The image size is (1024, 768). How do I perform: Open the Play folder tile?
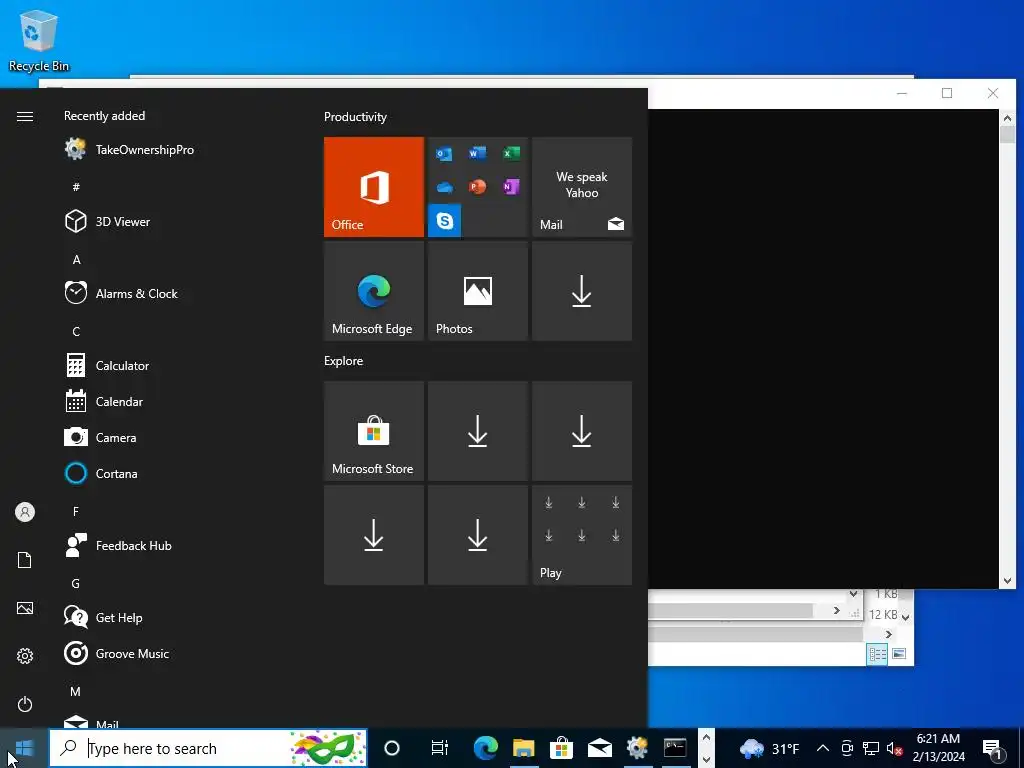point(582,535)
